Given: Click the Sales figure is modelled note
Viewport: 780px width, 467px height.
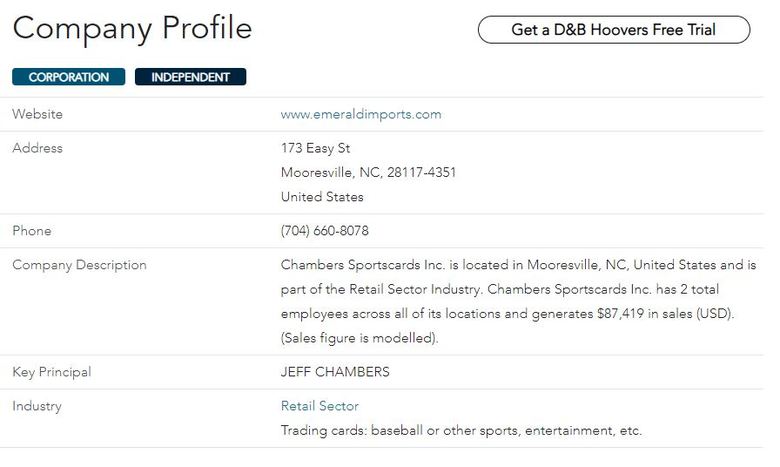Looking at the screenshot, I should tap(359, 338).
